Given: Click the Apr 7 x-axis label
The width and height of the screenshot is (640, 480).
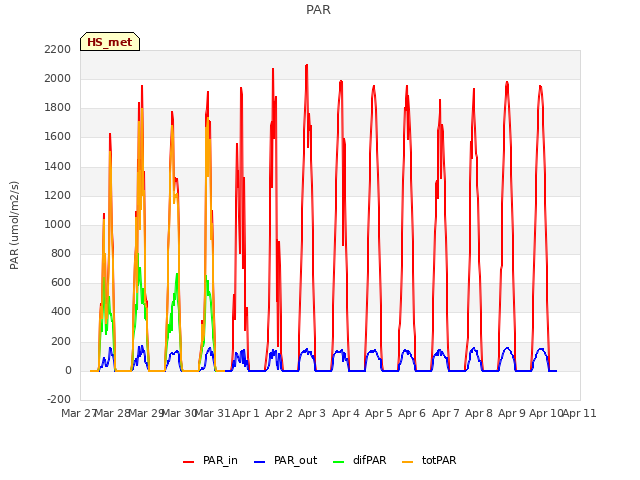Looking at the screenshot, I should 446,413.
